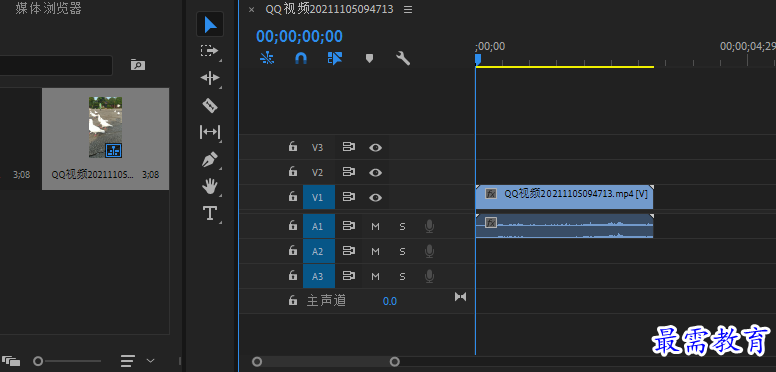
Task: Toggle V3 track visibility eye
Action: coord(376,147)
